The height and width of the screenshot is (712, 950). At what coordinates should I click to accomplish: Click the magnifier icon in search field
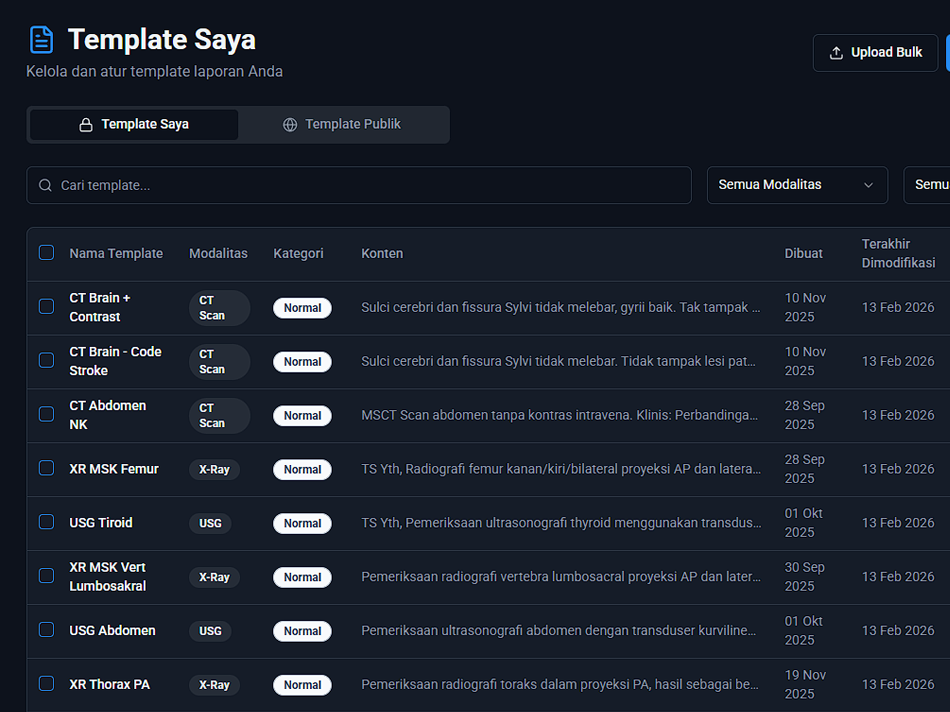tap(45, 185)
